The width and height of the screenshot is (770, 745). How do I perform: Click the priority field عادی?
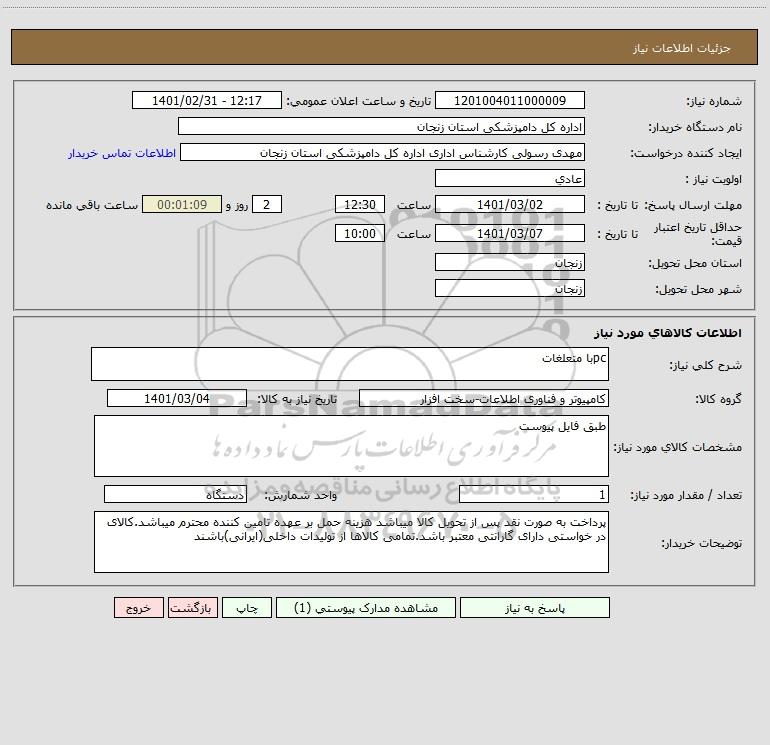510,179
